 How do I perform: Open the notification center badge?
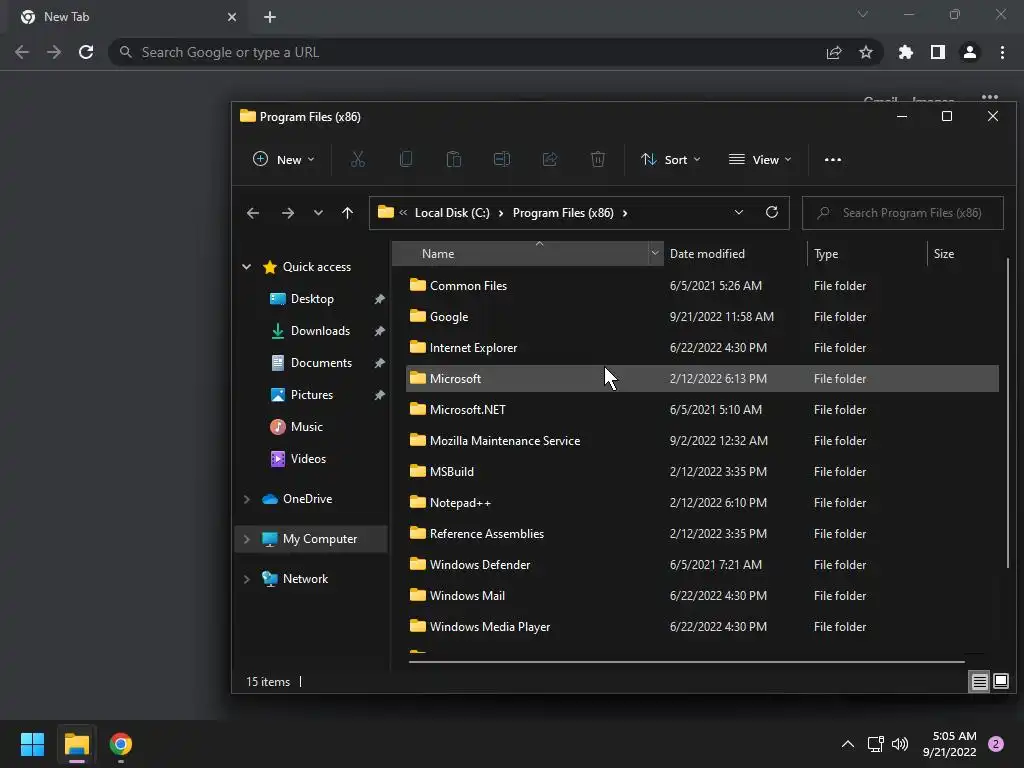pos(995,744)
